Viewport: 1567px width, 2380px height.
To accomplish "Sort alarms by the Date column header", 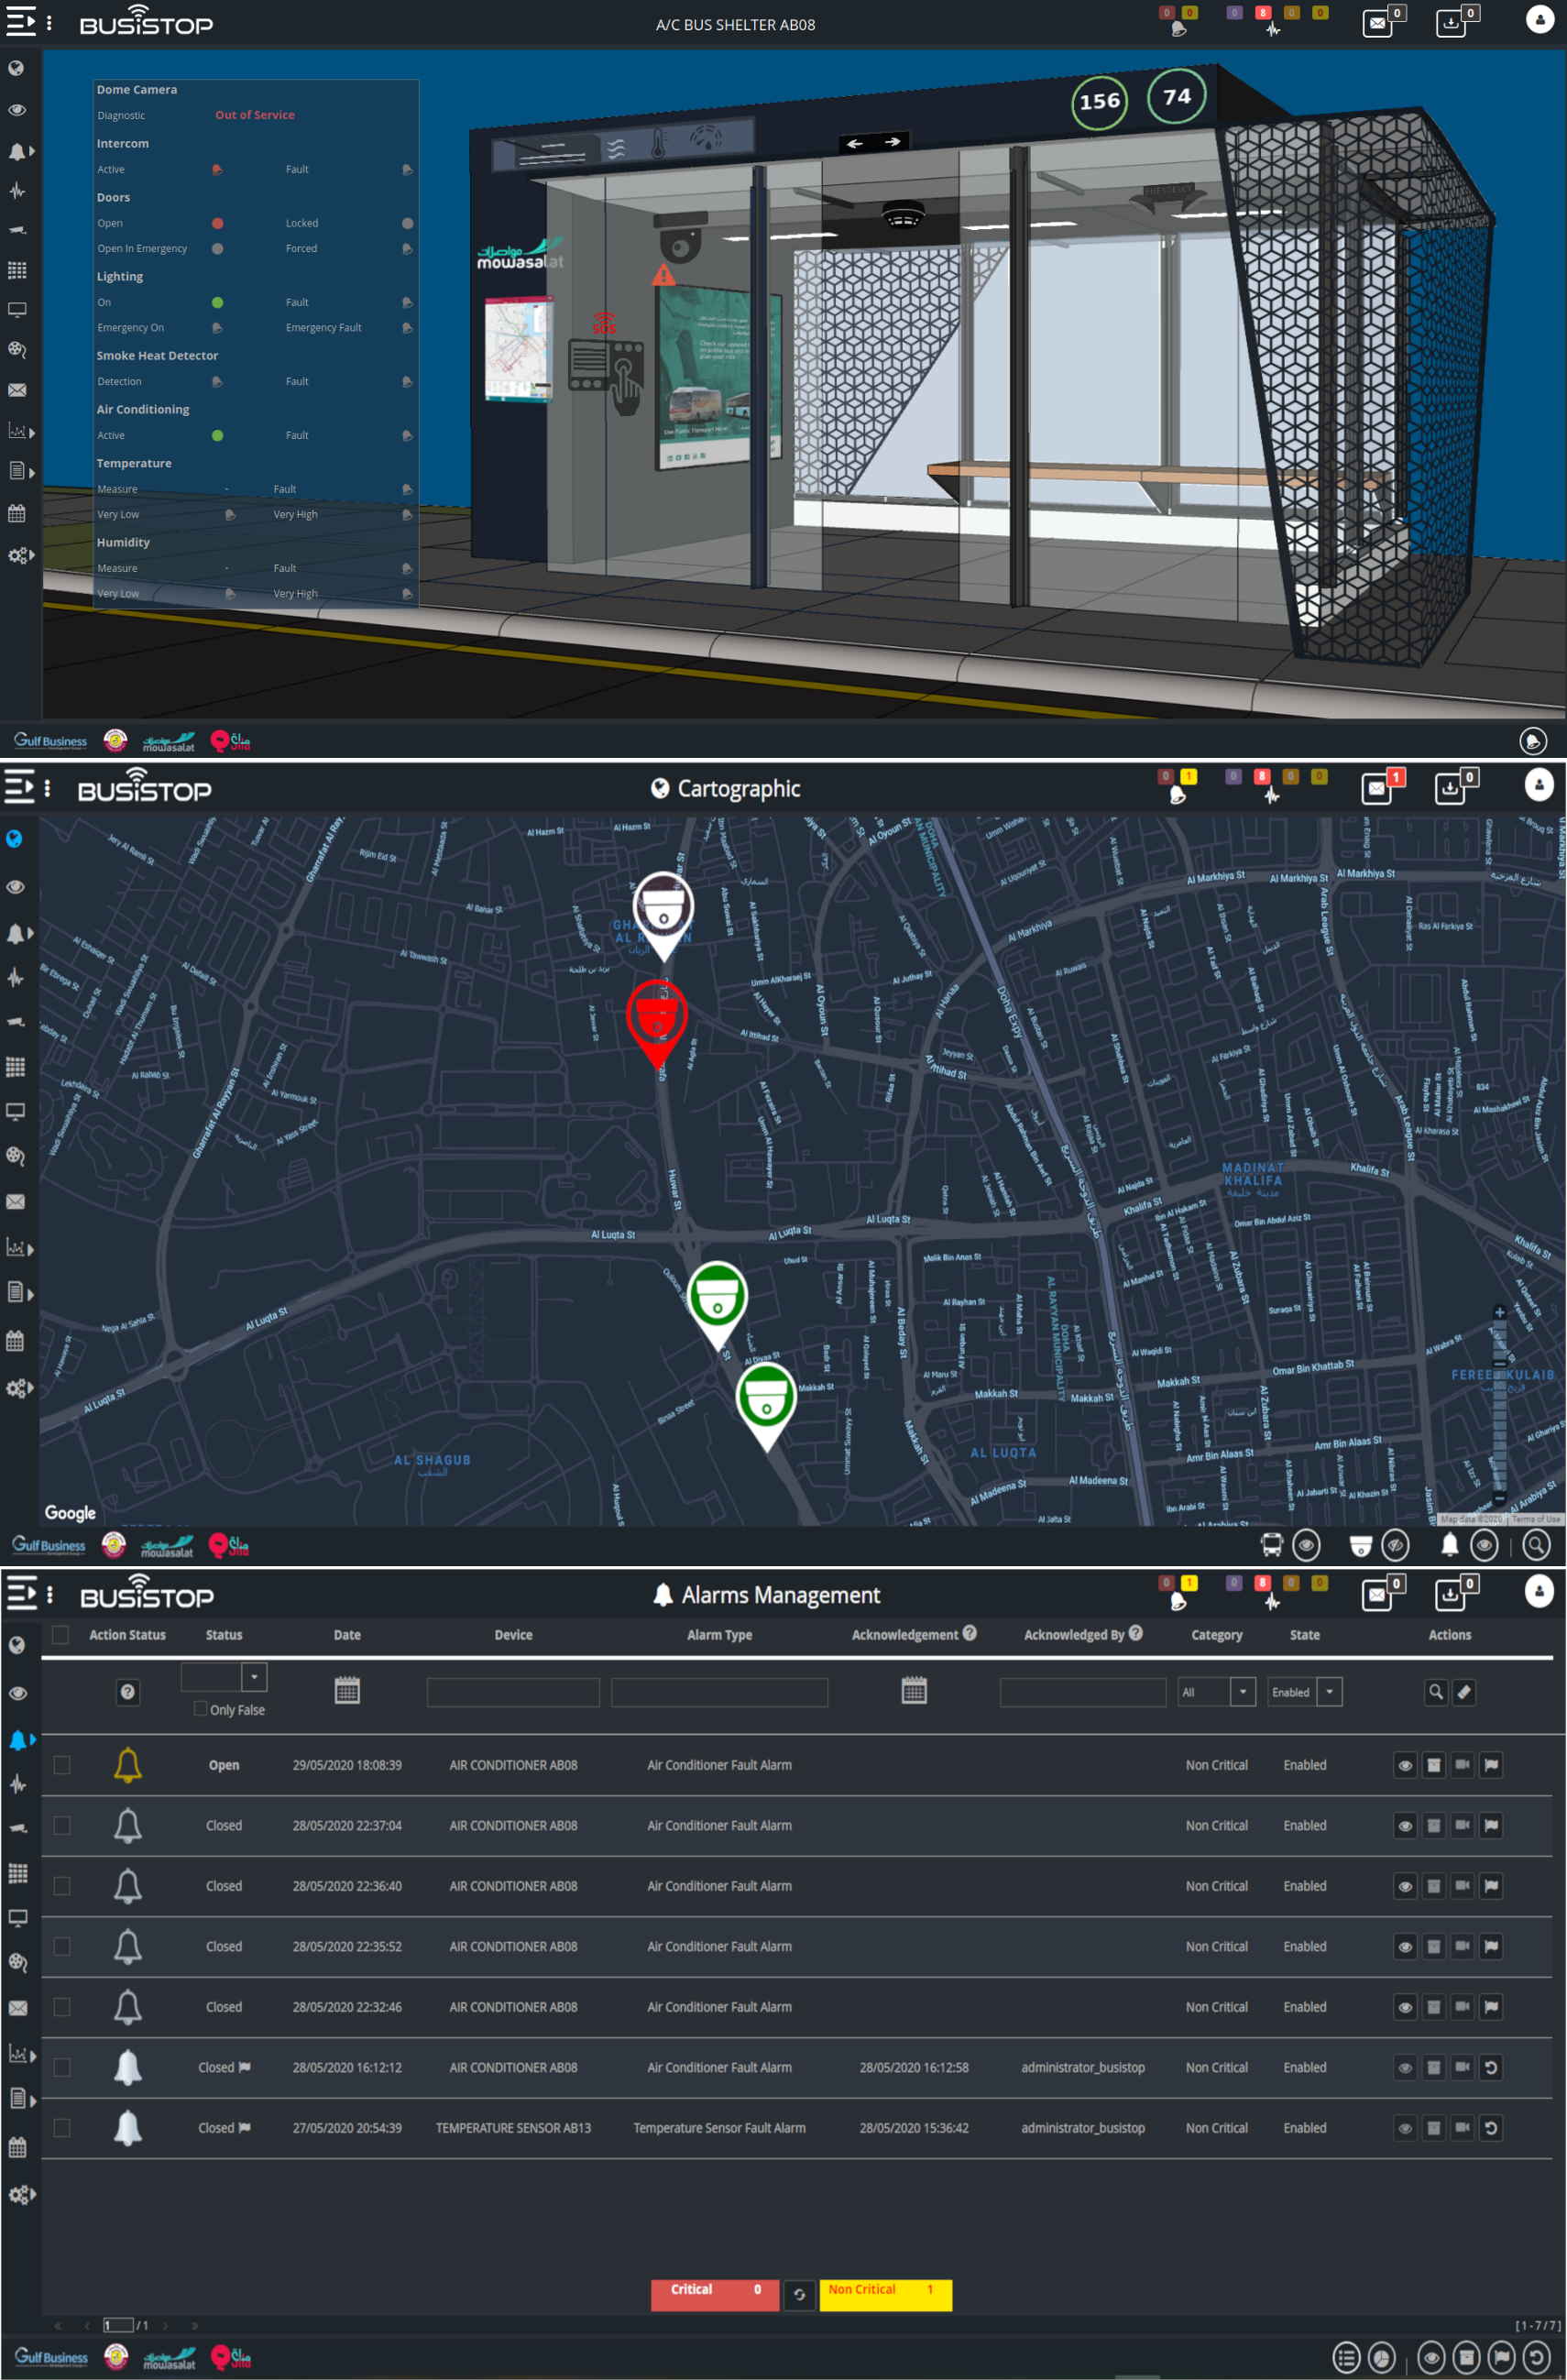I will (x=347, y=1635).
